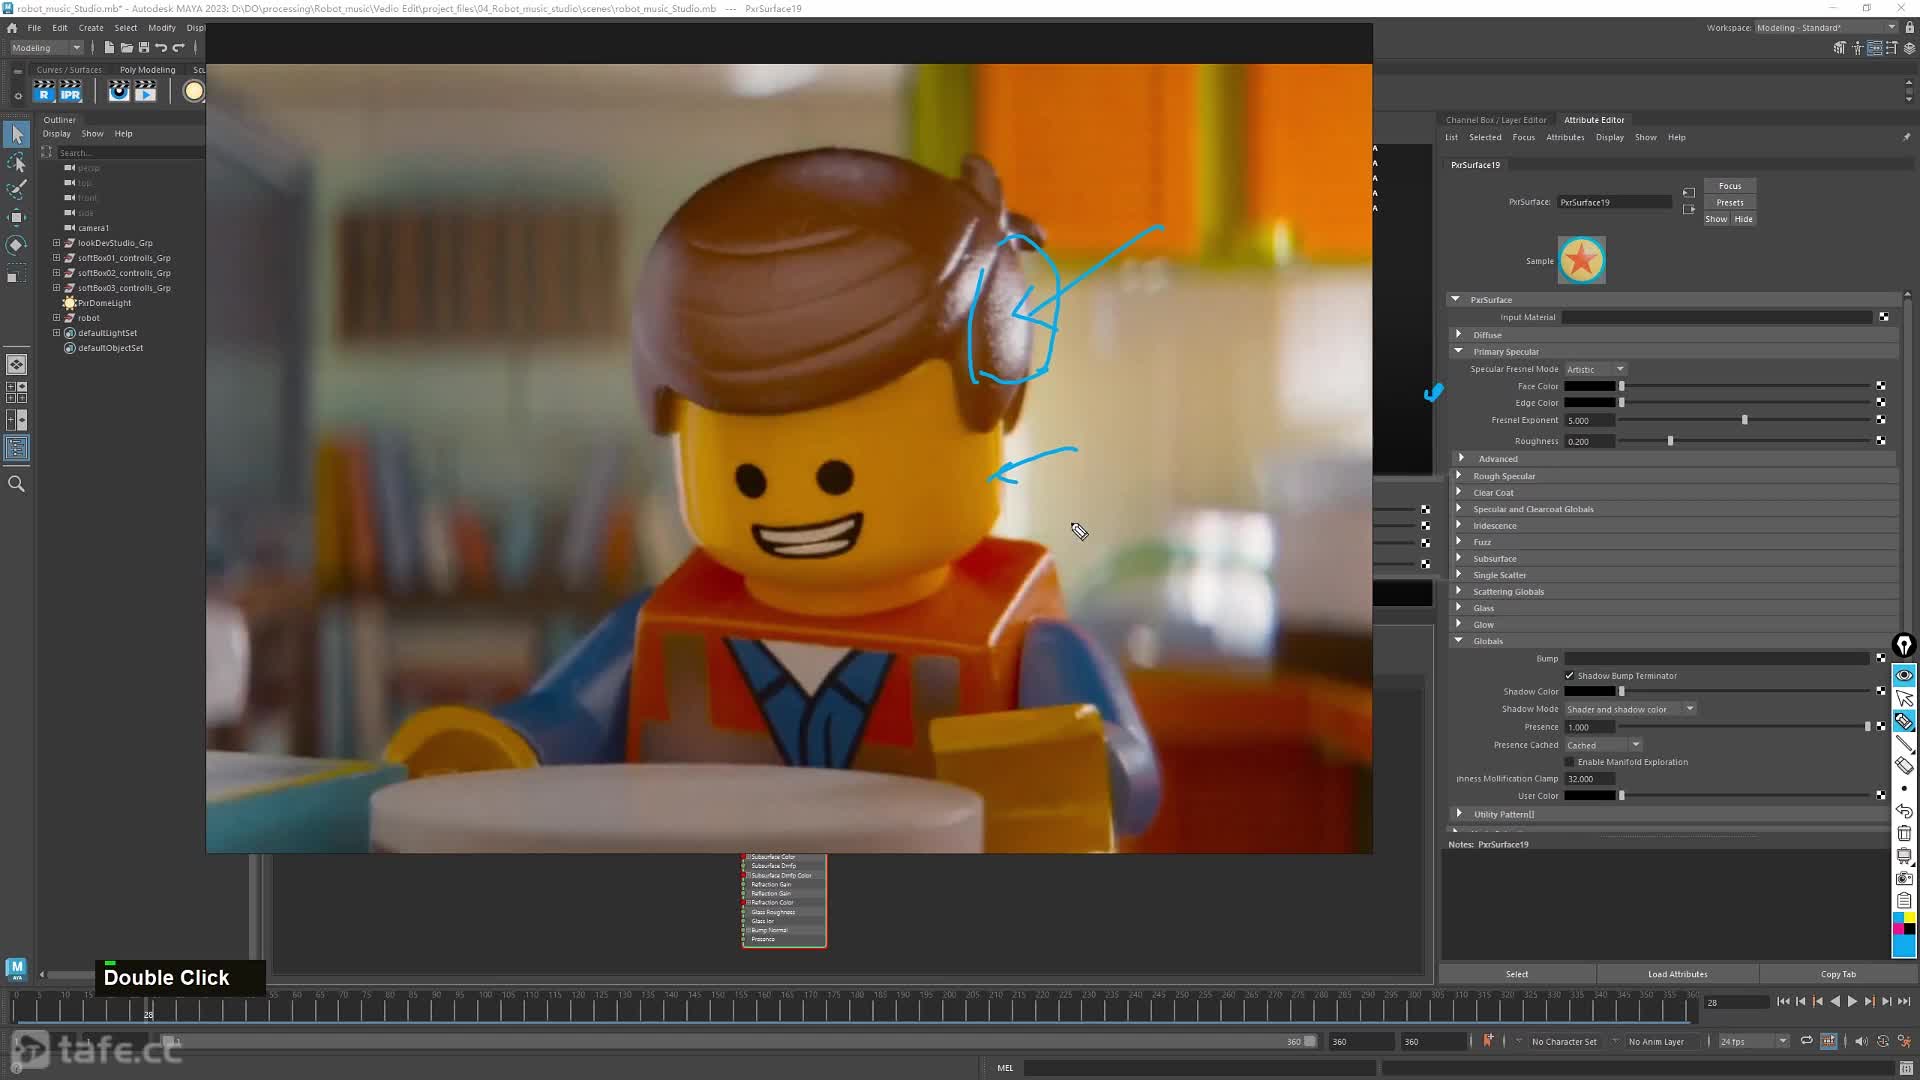Viewport: 1920px width, 1080px height.
Task: Play animation backwards
Action: pyautogui.click(x=1835, y=1002)
